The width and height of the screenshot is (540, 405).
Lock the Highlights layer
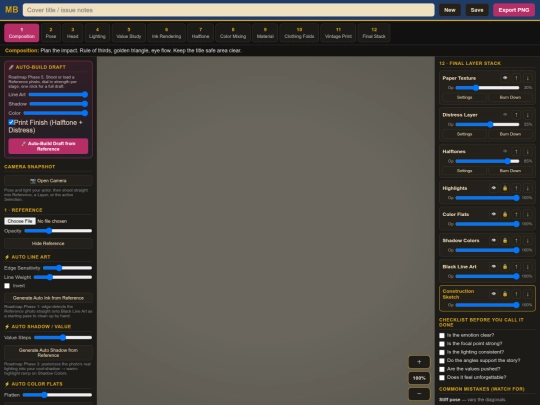pyautogui.click(x=505, y=188)
